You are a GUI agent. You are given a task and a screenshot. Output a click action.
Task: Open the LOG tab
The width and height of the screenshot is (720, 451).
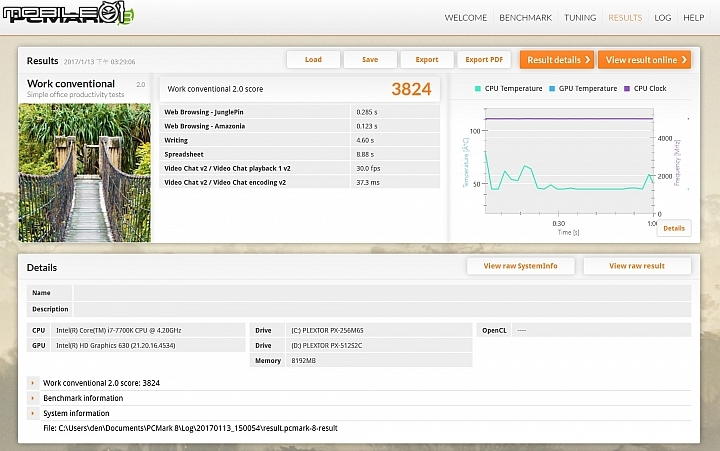pyautogui.click(x=663, y=18)
